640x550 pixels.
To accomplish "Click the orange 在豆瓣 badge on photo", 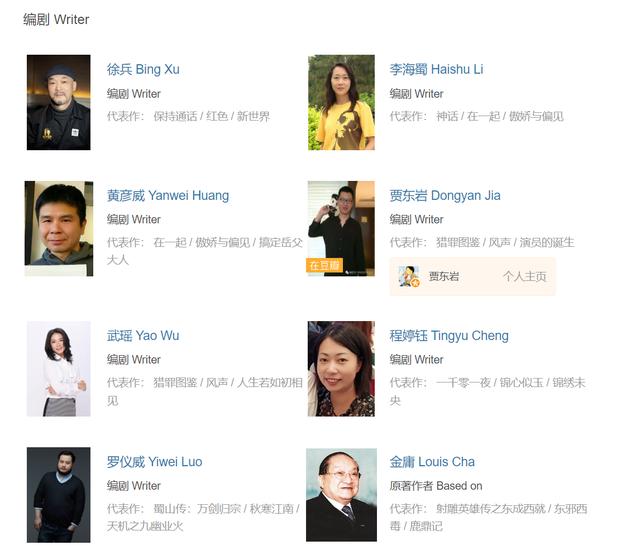I will (324, 266).
